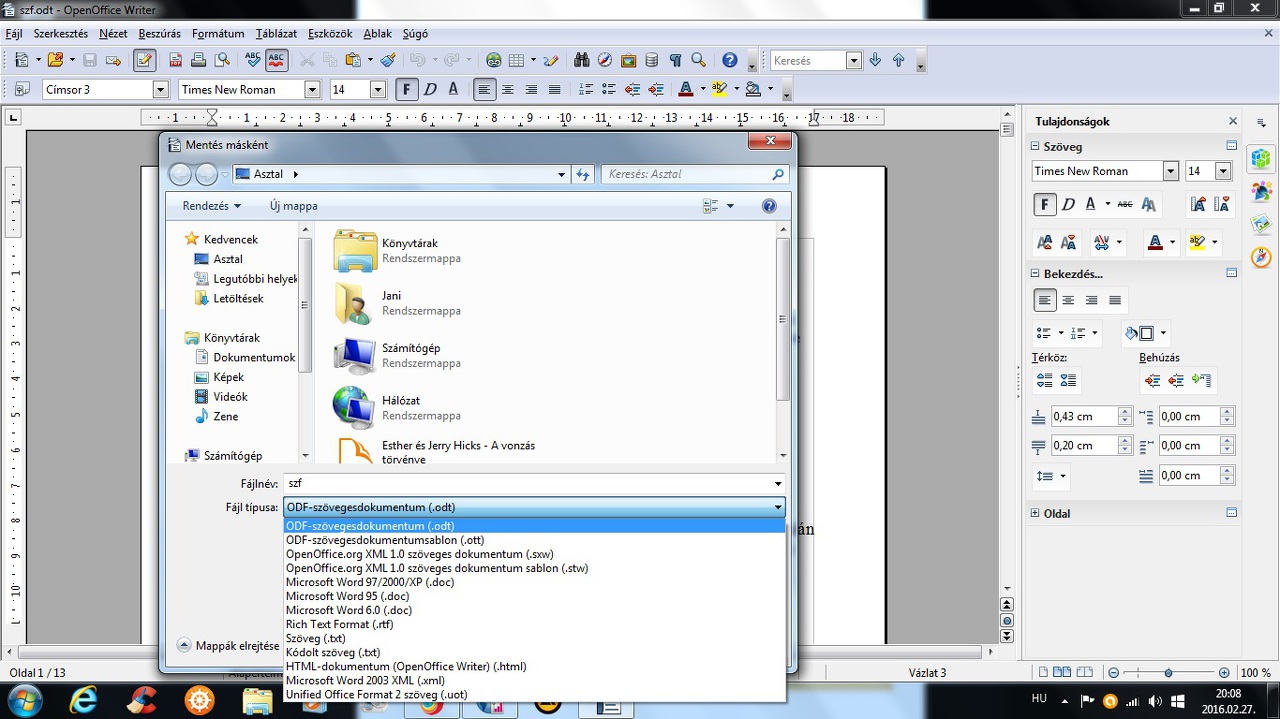Open toolbar font name dropdown Times New Roman
Screen dimensions: 1280x719
312,89
